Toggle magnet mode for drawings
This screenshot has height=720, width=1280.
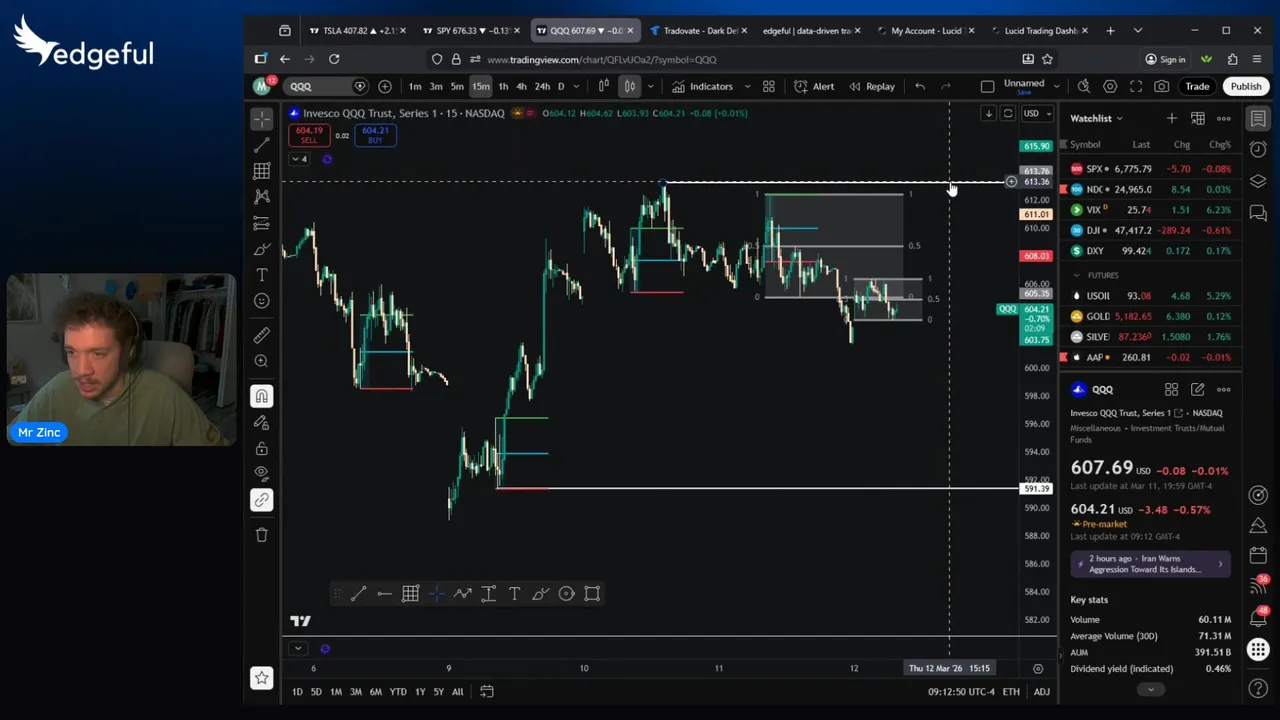[262, 396]
